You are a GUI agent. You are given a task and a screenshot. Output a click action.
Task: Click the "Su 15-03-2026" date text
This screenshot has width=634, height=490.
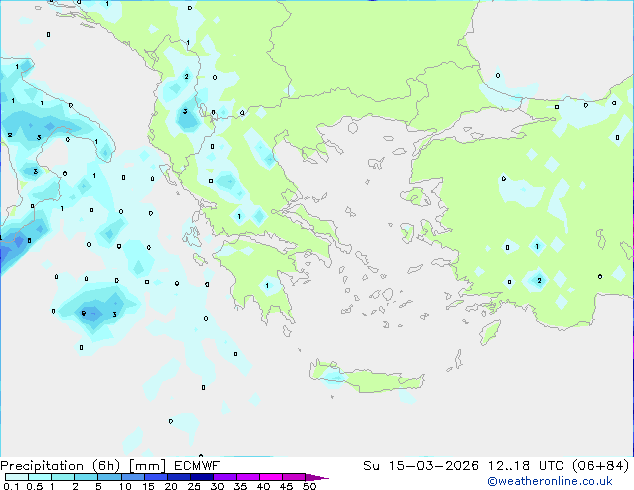tap(421, 466)
